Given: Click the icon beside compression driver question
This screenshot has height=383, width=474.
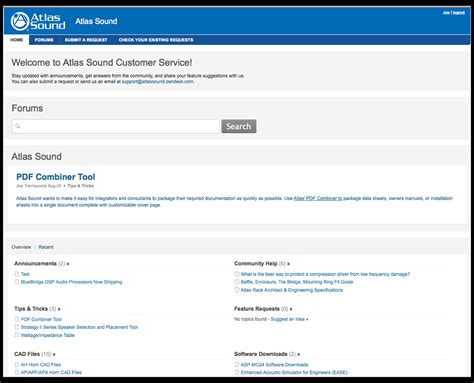Looking at the screenshot, I should [x=237, y=274].
